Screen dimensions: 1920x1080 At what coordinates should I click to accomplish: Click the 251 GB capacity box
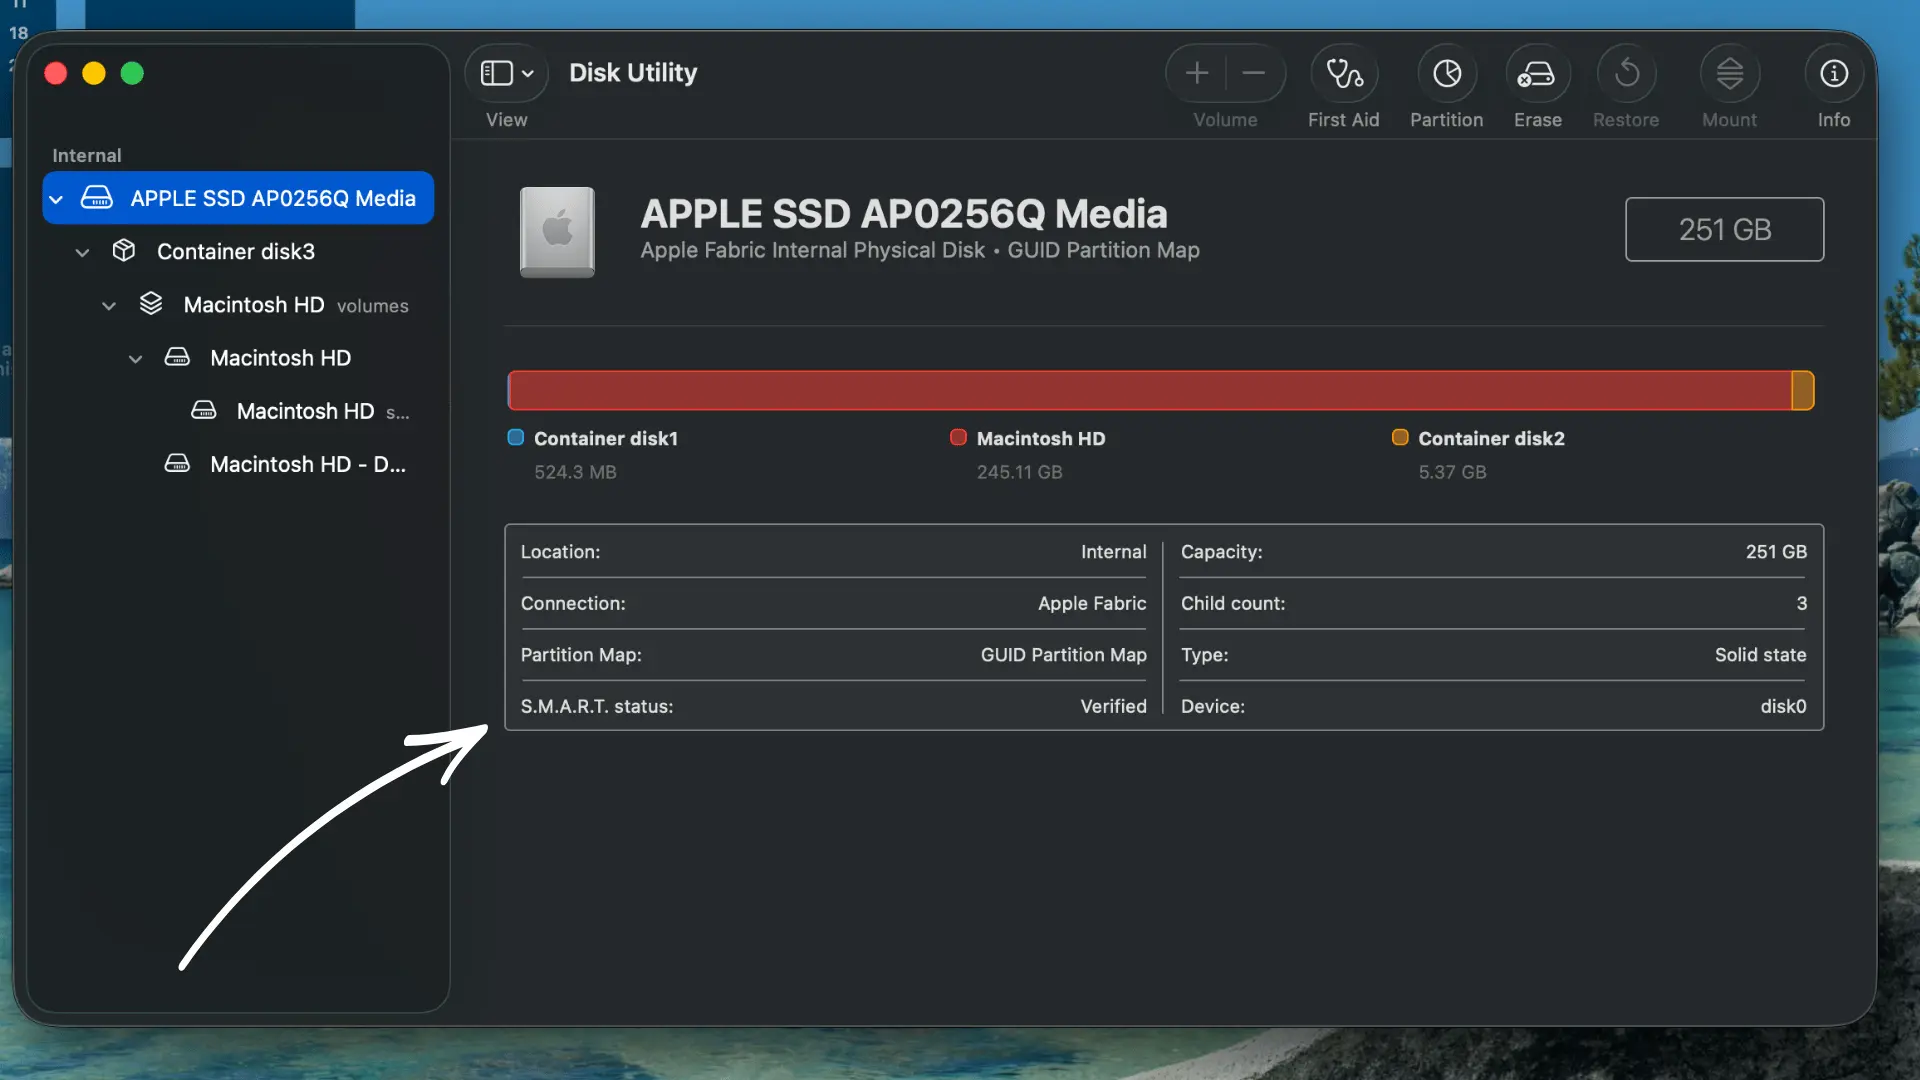[x=1725, y=229]
